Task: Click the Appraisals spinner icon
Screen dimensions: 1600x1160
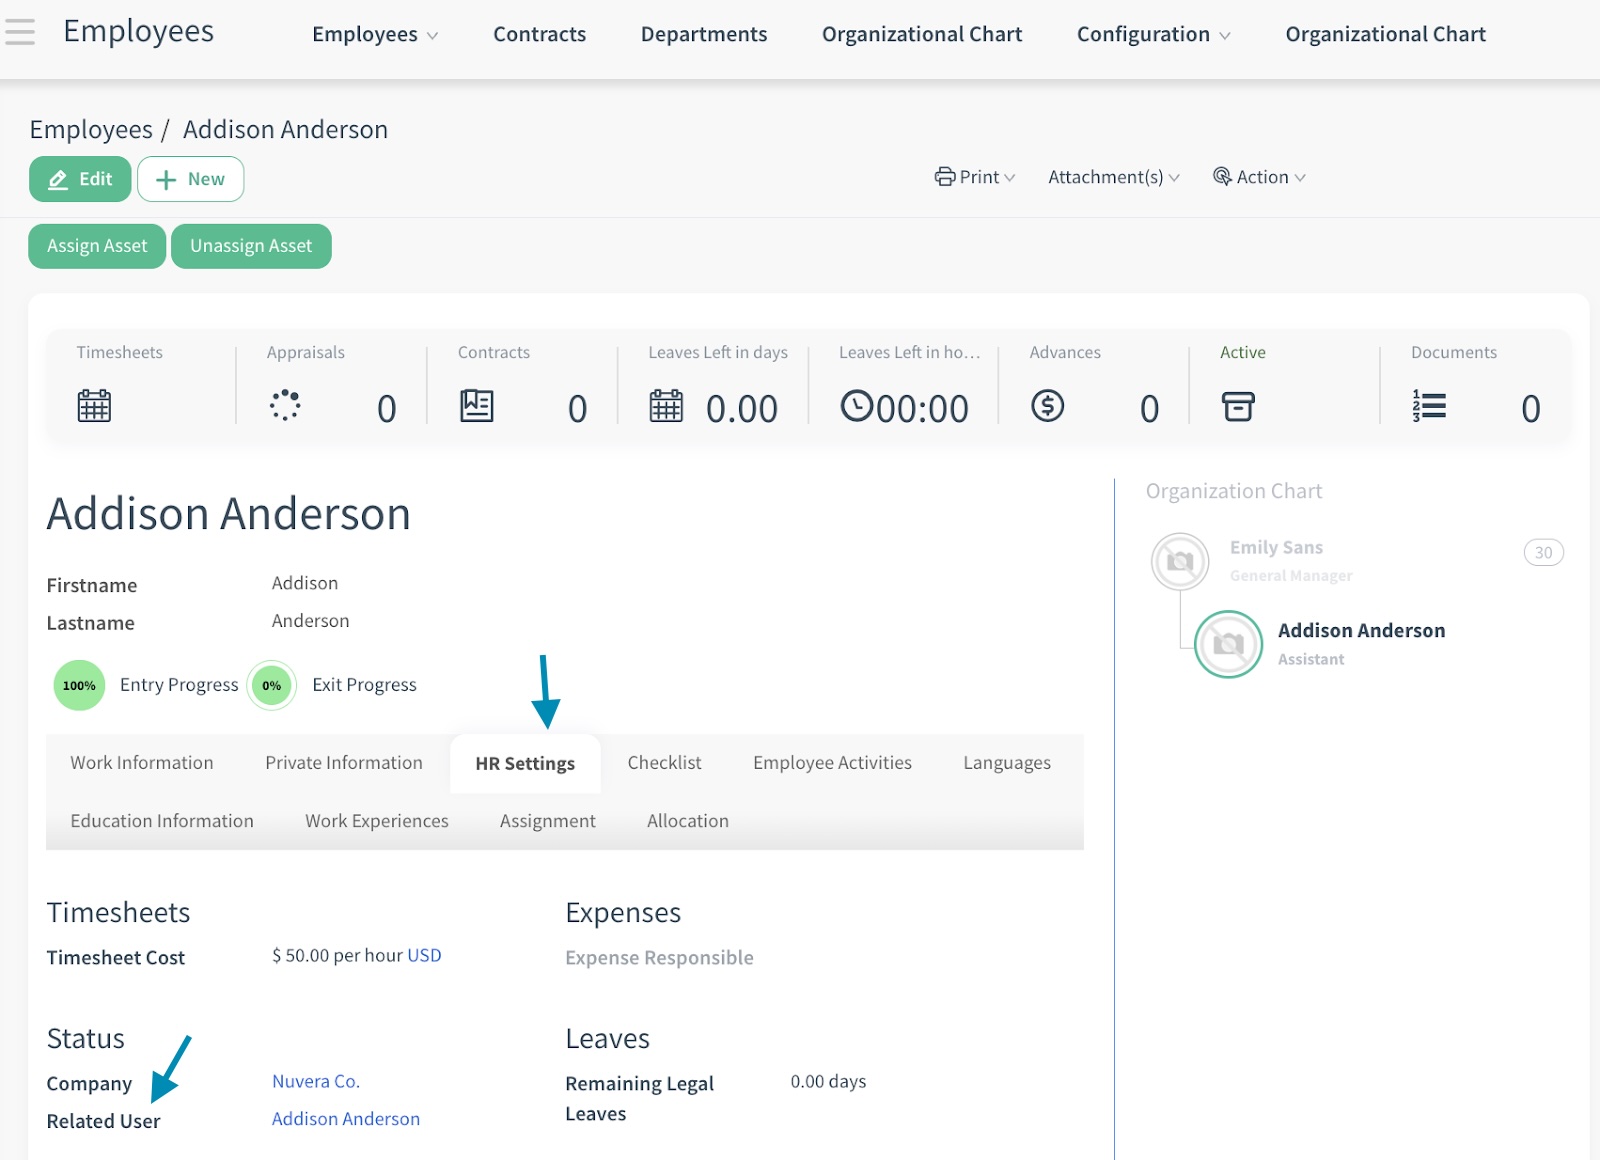Action: pyautogui.click(x=285, y=405)
